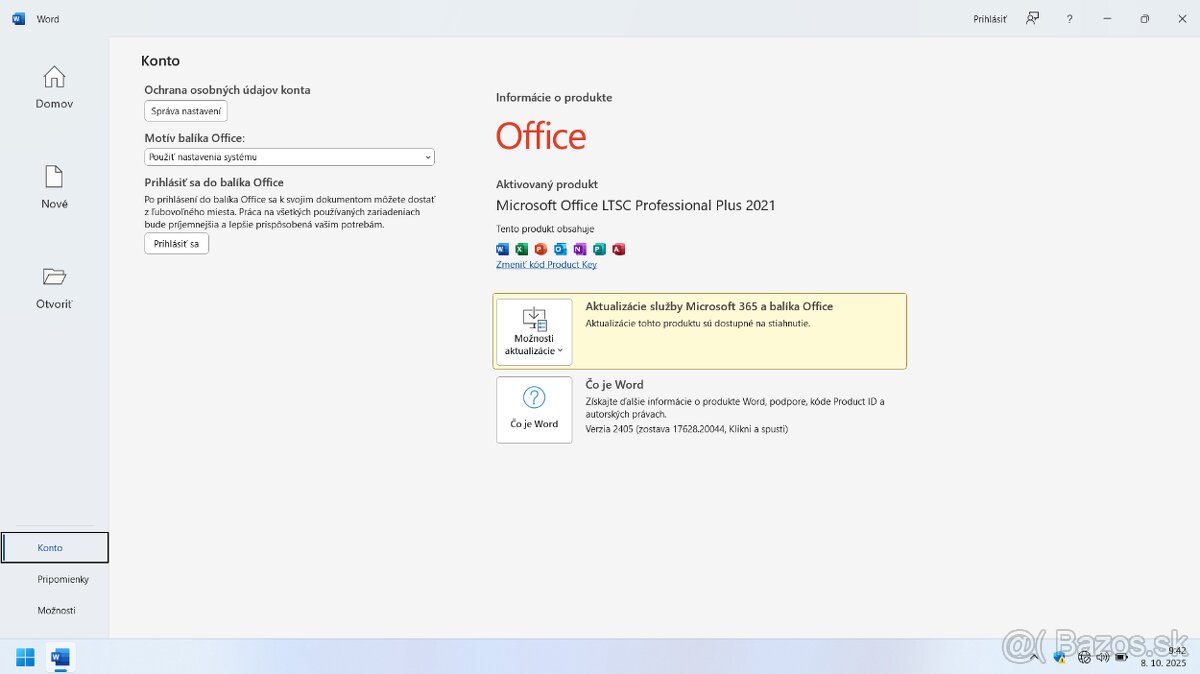Screen dimensions: 1200x674
Task: Click the question mark help icon
Action: [x=1069, y=19]
